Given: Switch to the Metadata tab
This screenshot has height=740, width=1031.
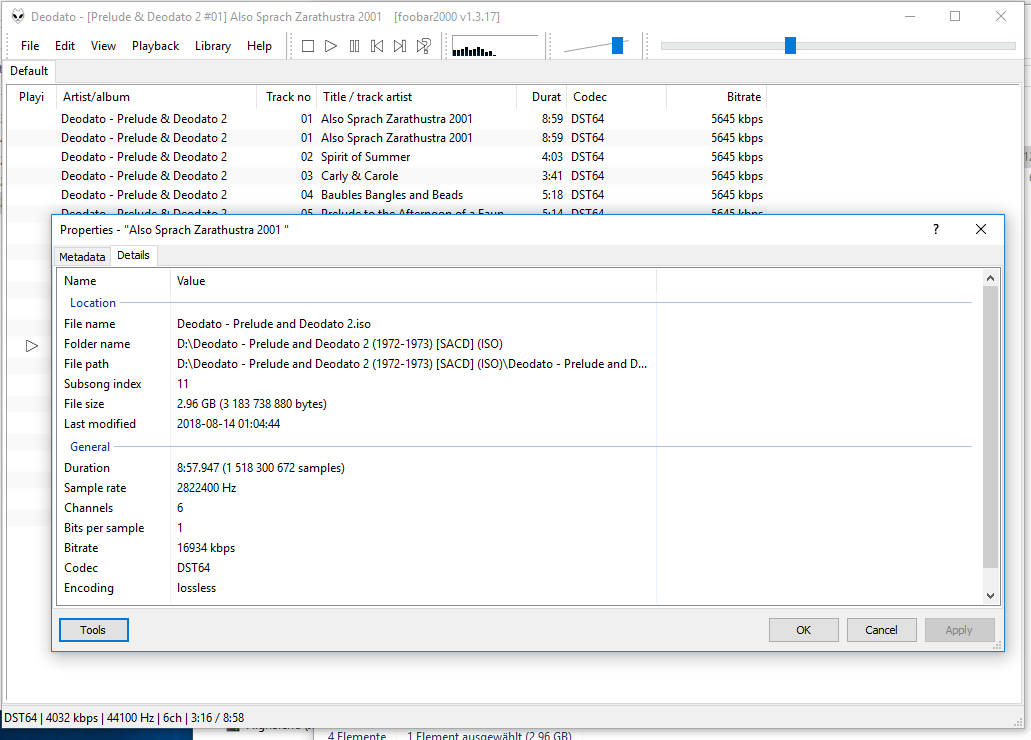Looking at the screenshot, I should click(82, 257).
